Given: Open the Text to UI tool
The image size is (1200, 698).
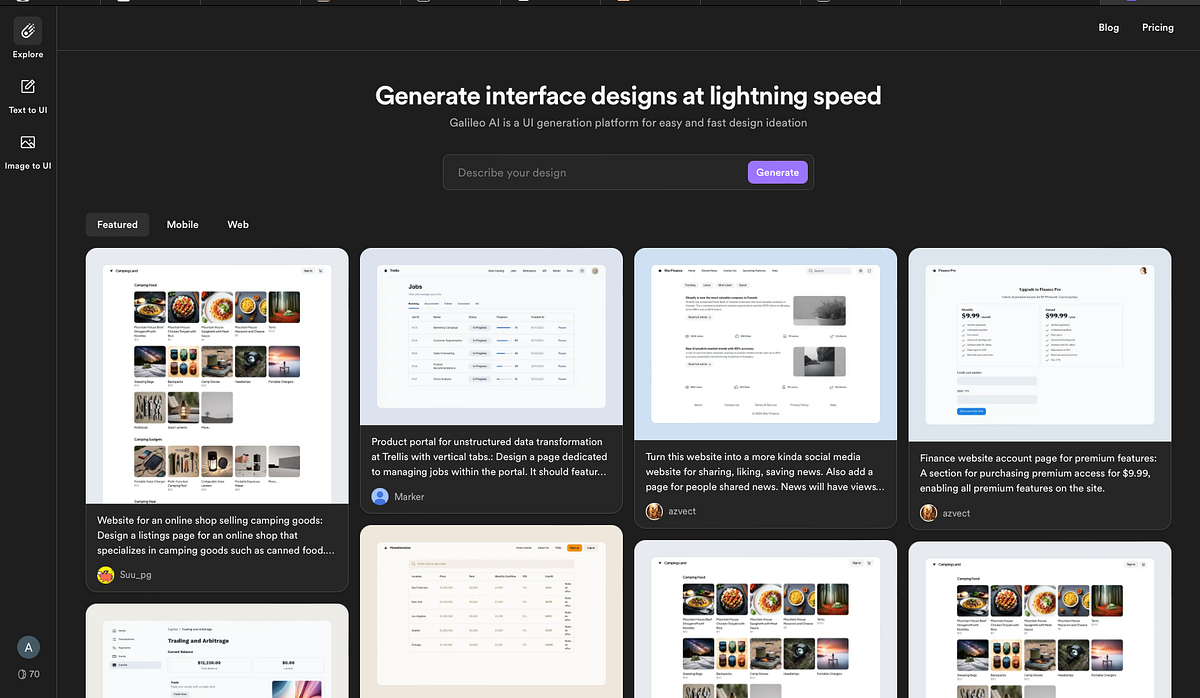Looking at the screenshot, I should pyautogui.click(x=28, y=96).
